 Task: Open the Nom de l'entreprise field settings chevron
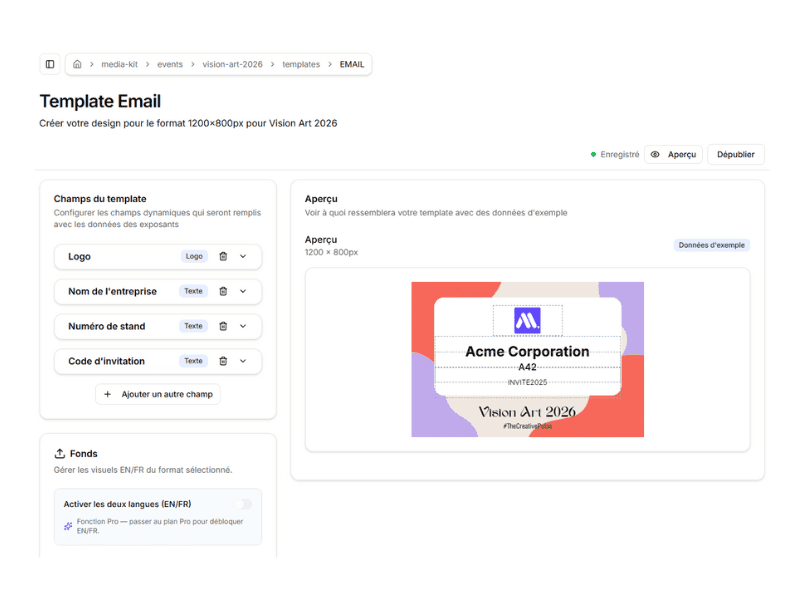(x=243, y=291)
